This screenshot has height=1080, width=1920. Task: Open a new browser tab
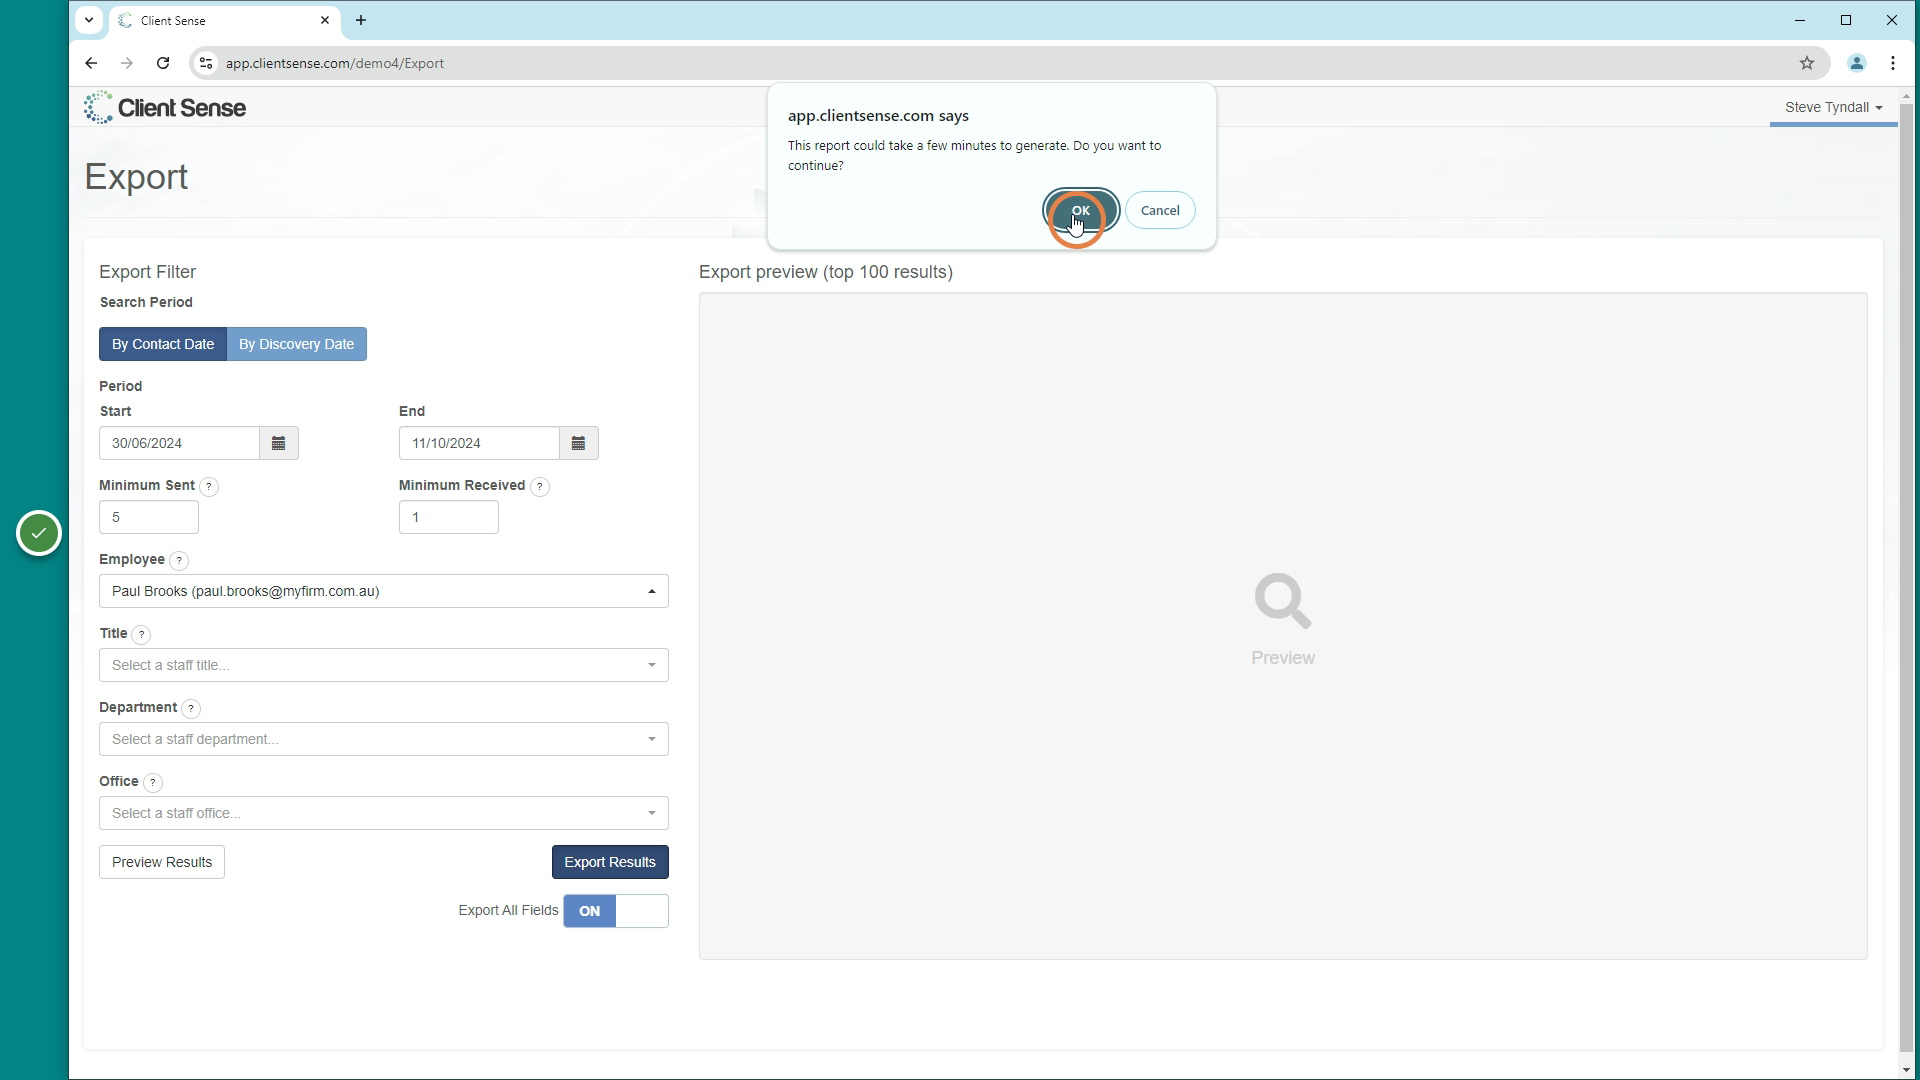click(361, 20)
